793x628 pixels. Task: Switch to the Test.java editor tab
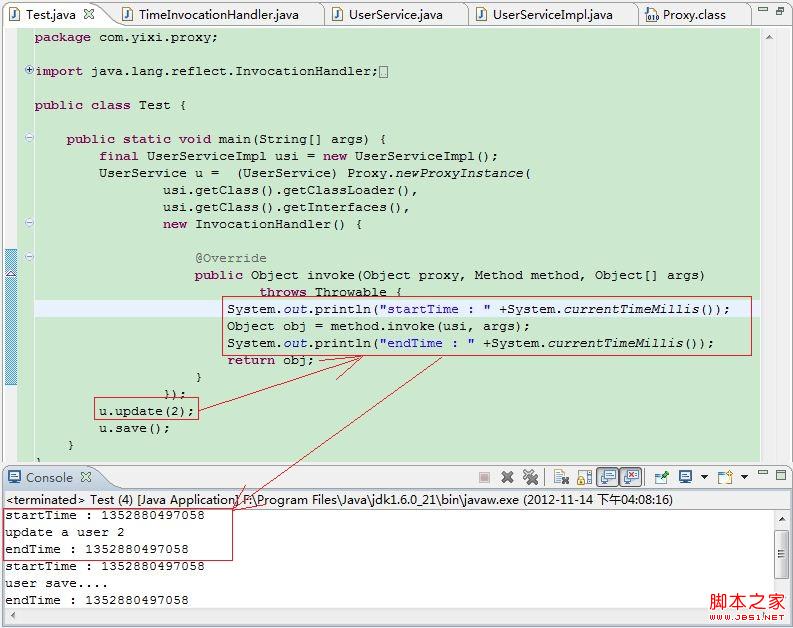tap(51, 15)
